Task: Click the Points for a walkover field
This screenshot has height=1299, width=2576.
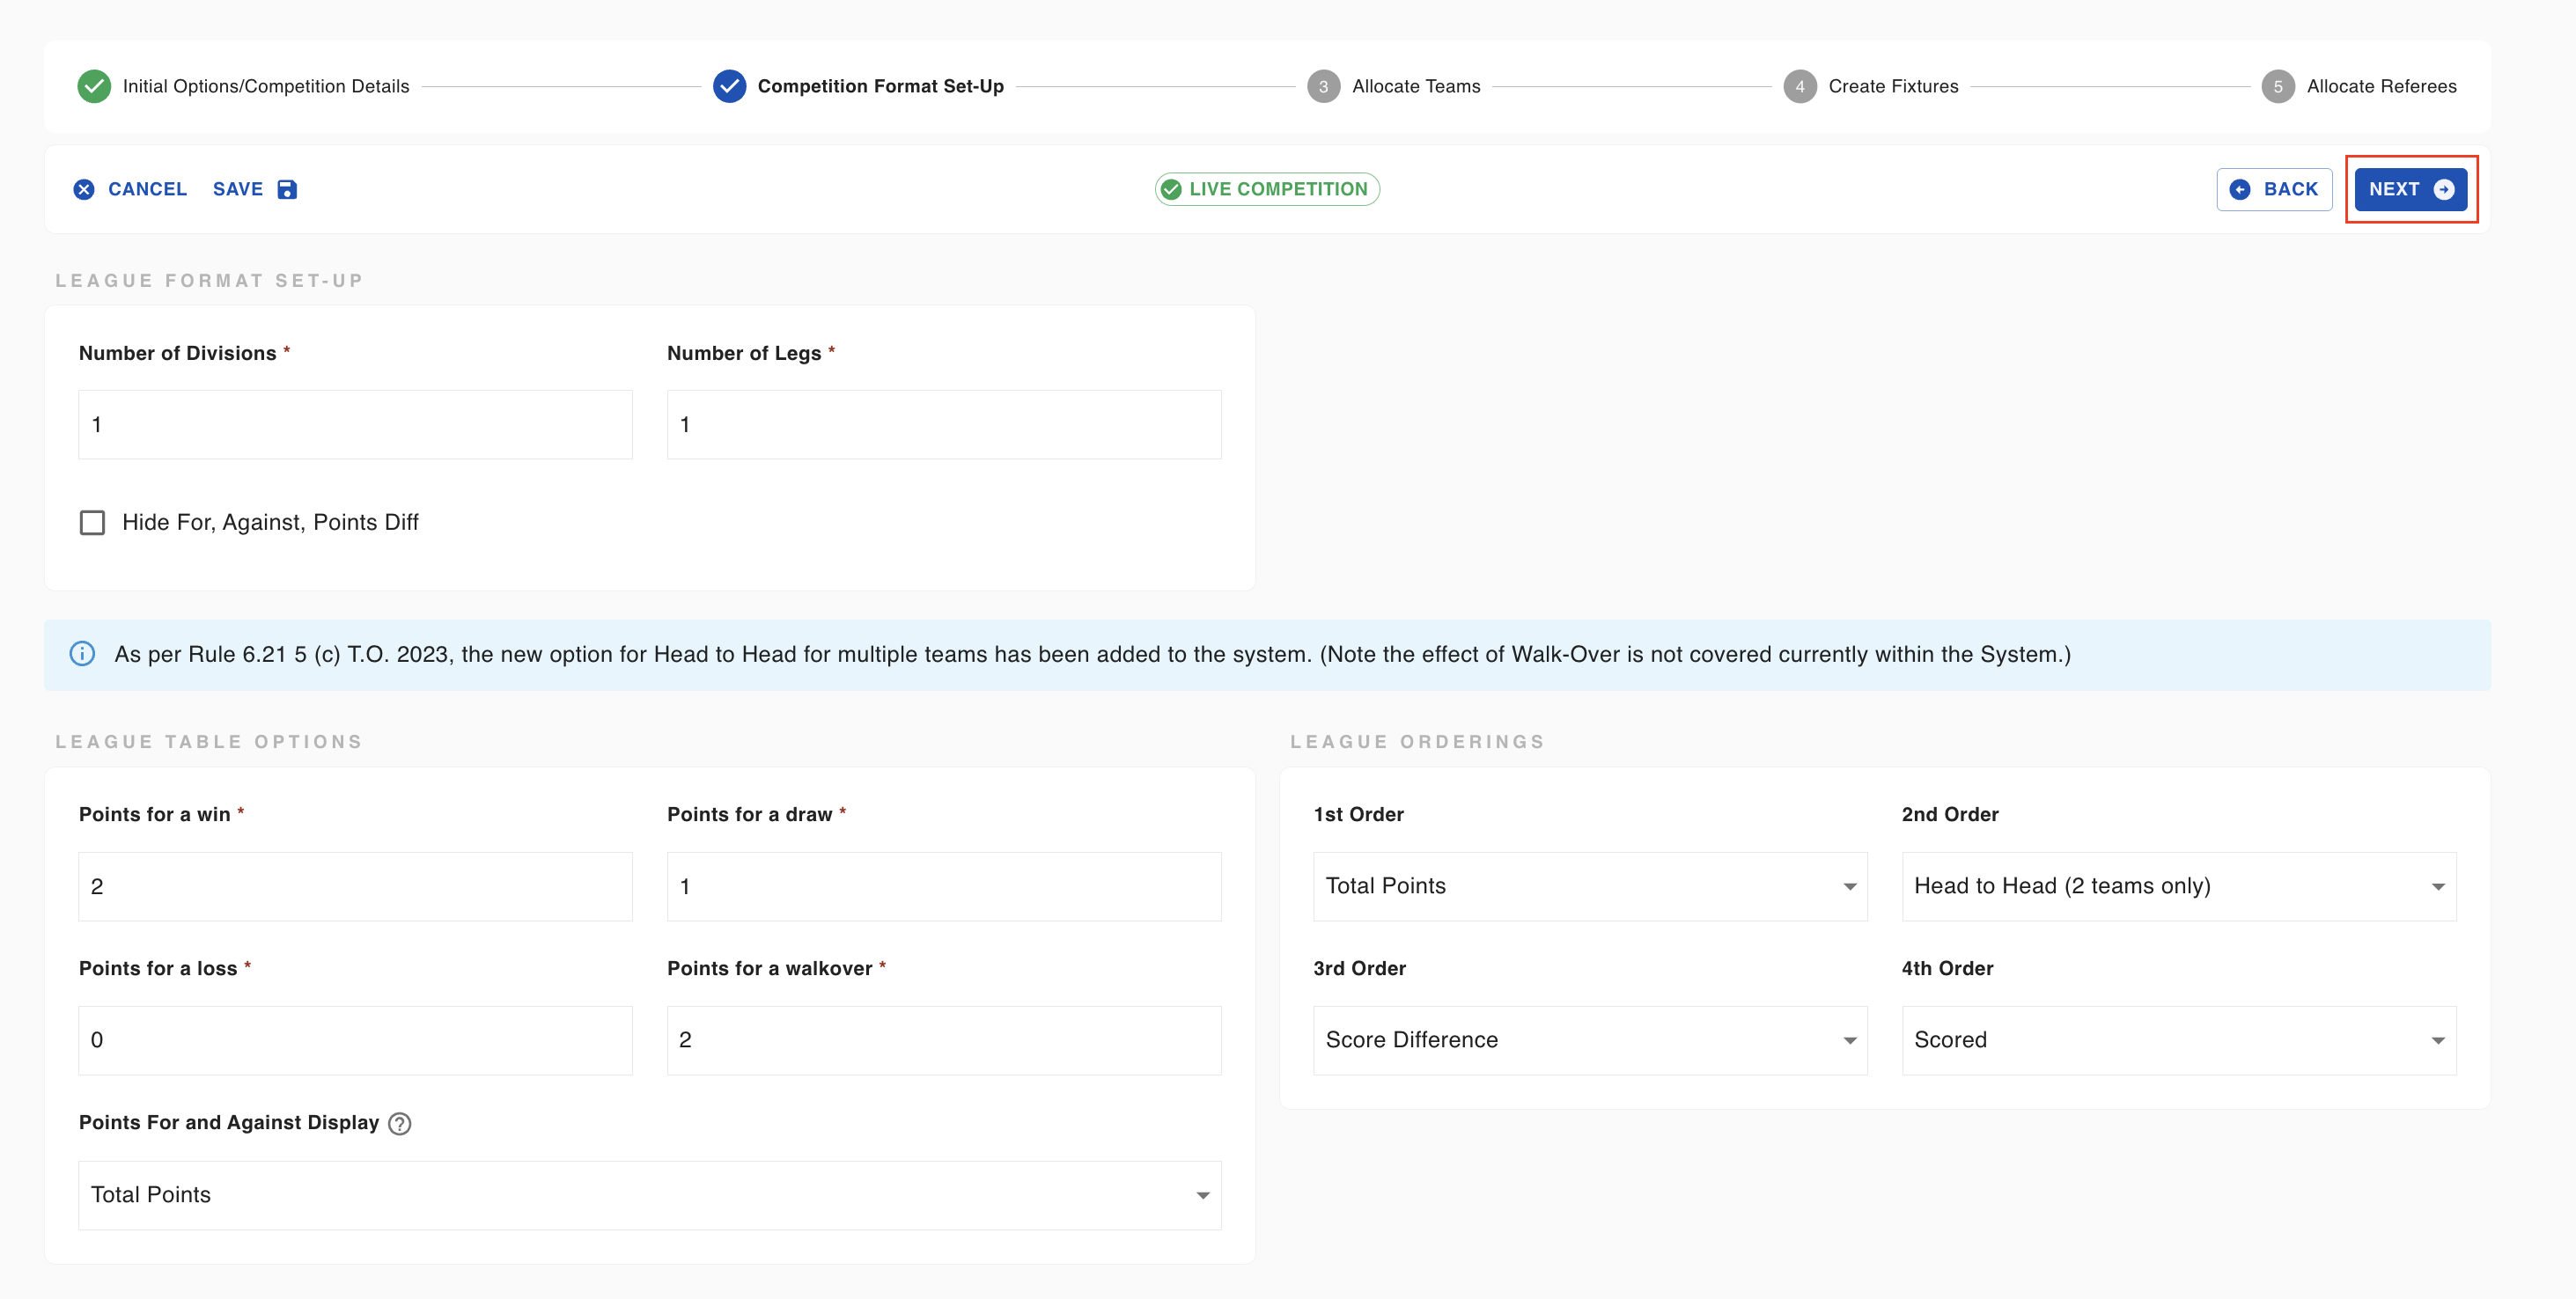Action: [943, 1040]
